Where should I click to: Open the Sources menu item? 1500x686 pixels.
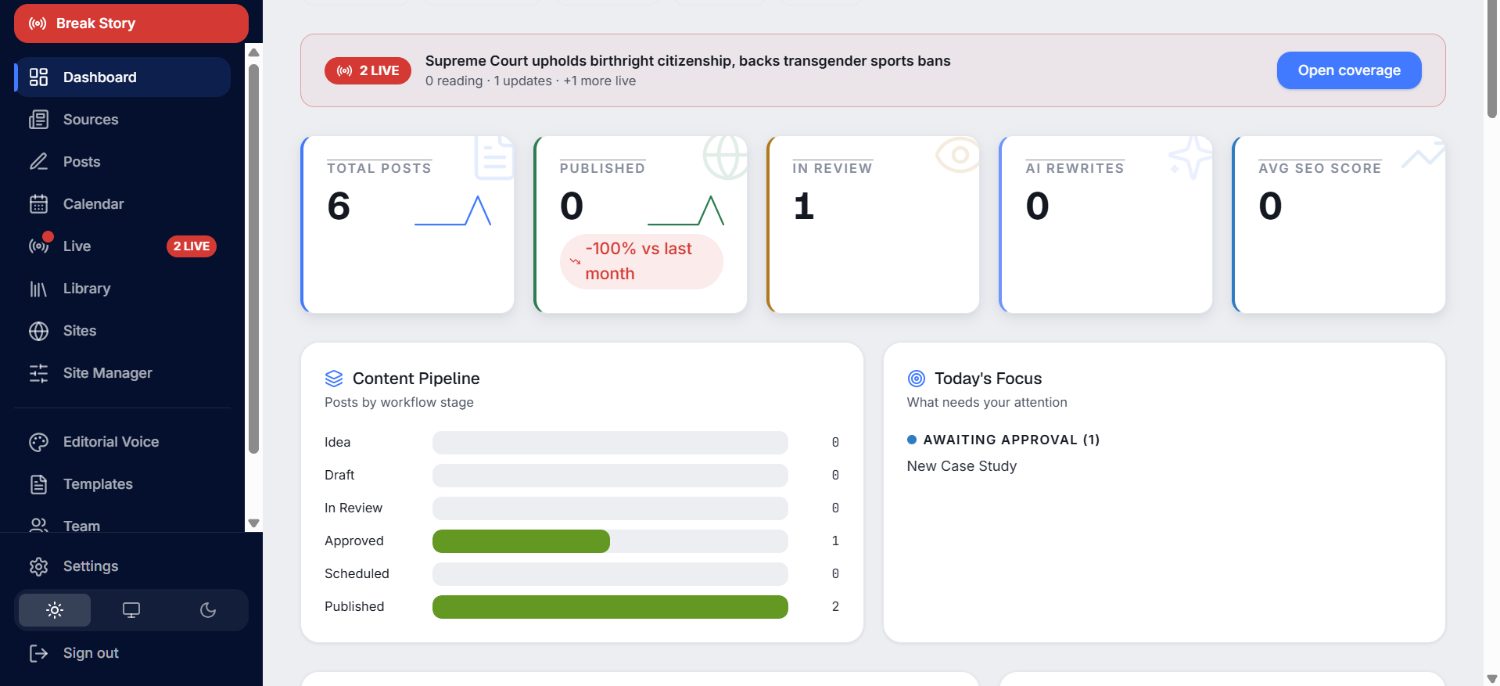coord(122,120)
